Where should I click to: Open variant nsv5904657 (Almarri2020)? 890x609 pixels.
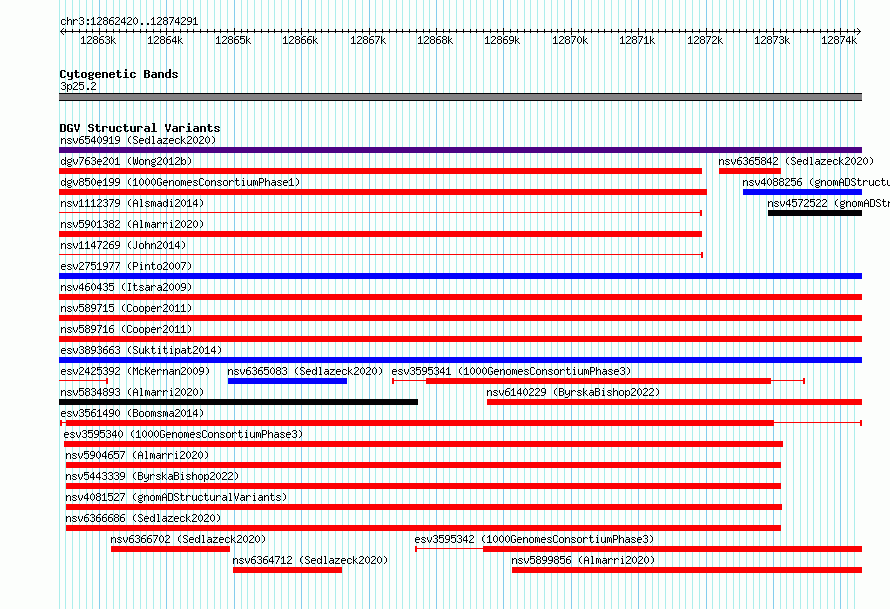(x=137, y=455)
